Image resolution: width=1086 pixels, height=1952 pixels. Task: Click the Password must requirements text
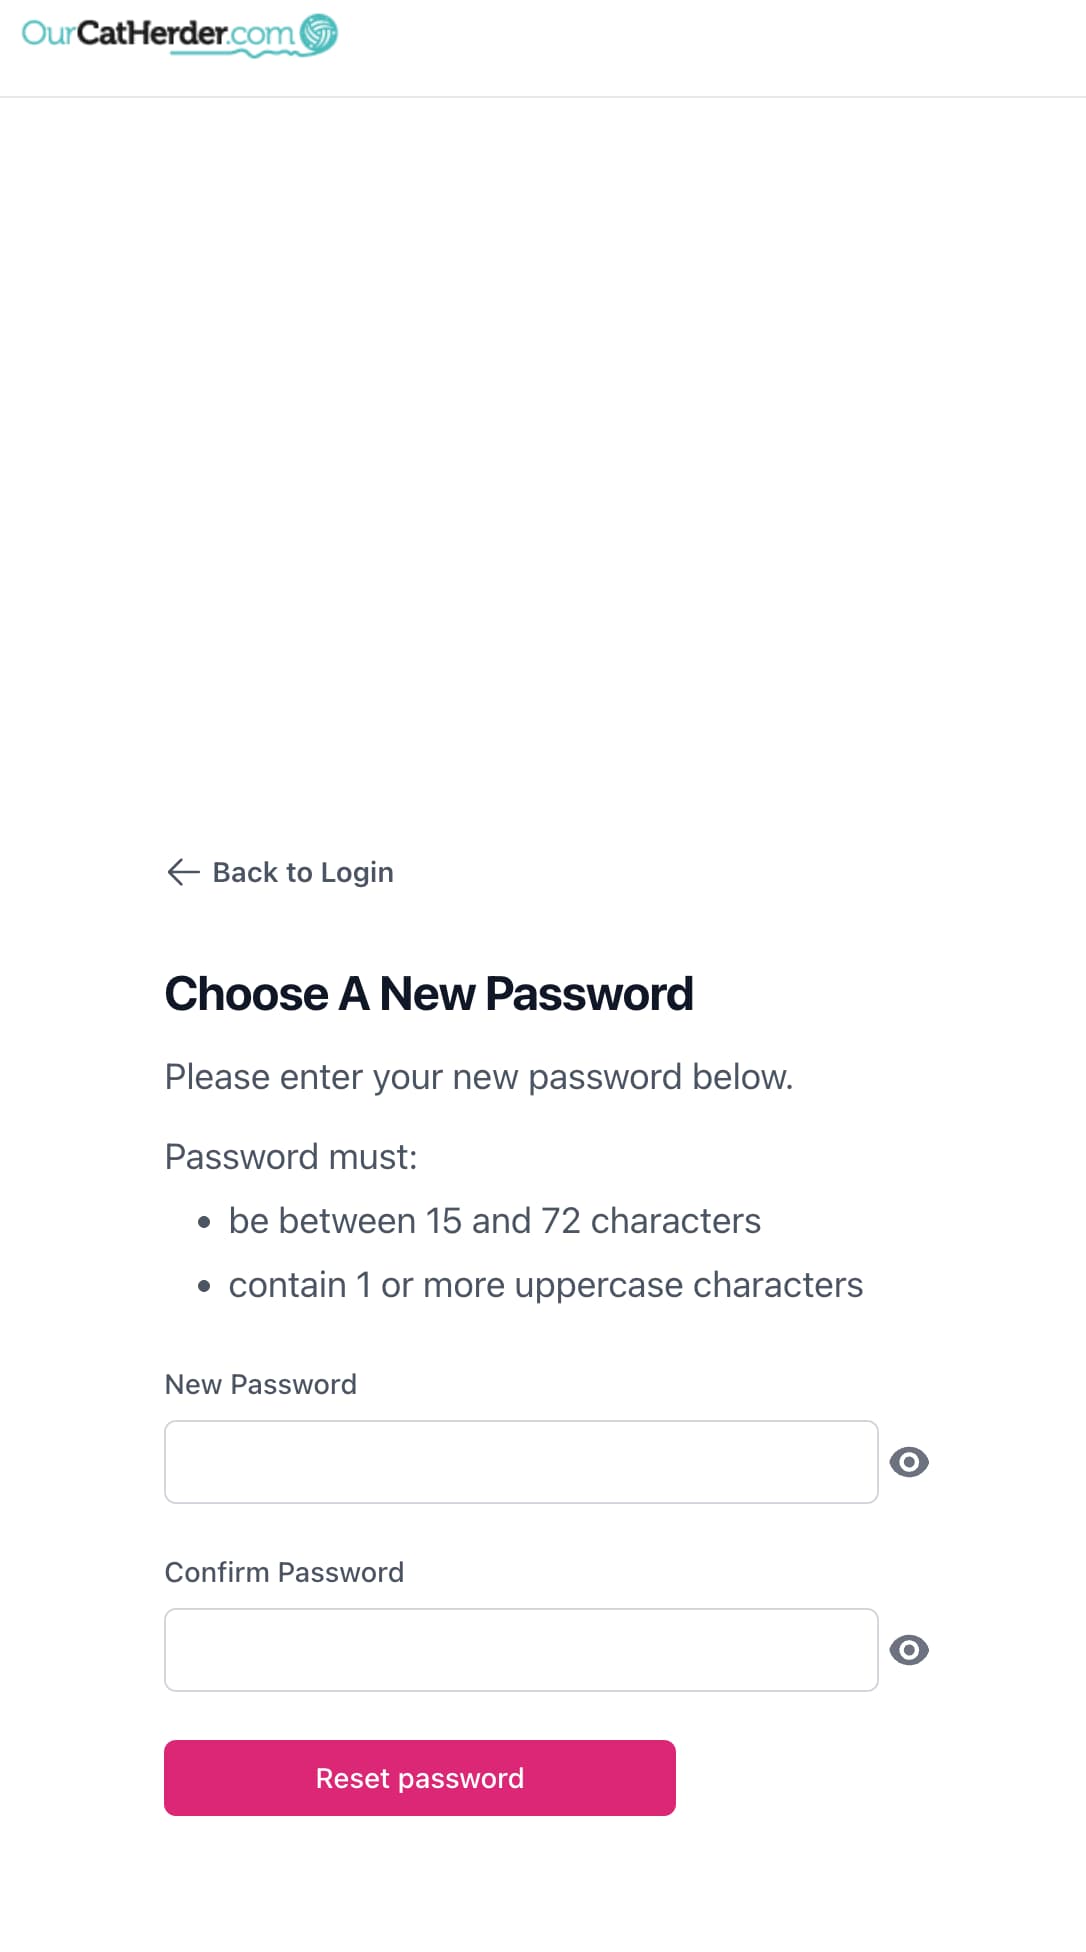pos(292,1156)
